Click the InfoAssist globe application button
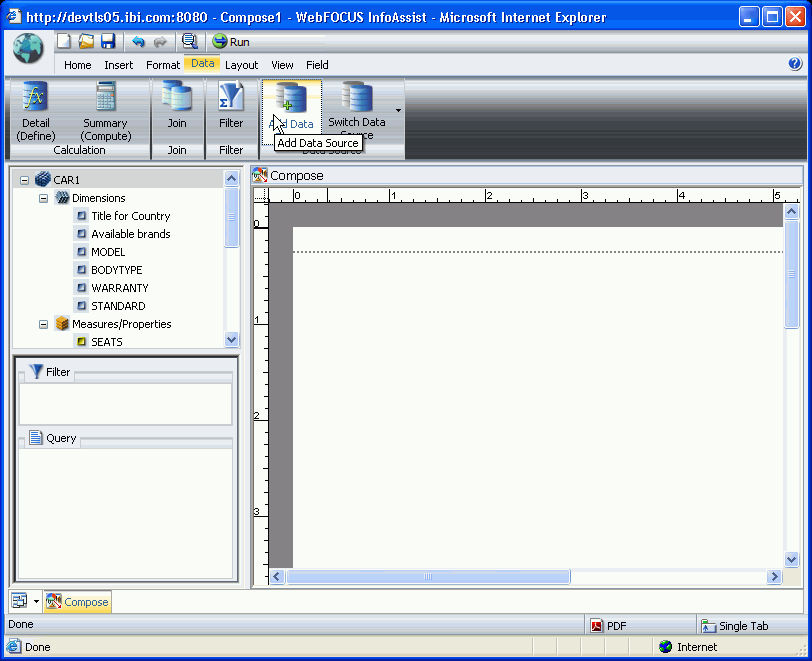Image resolution: width=812 pixels, height=661 pixels. 28,48
